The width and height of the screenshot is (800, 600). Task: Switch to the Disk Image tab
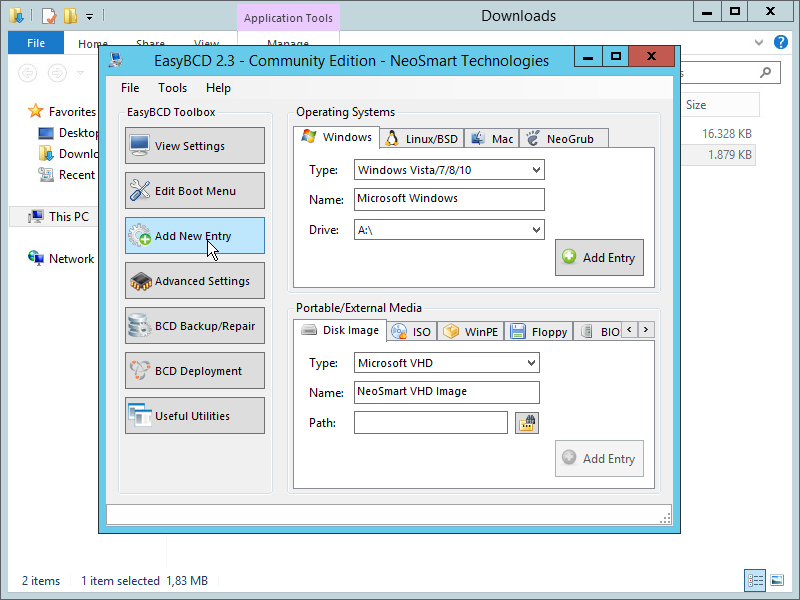(x=340, y=330)
